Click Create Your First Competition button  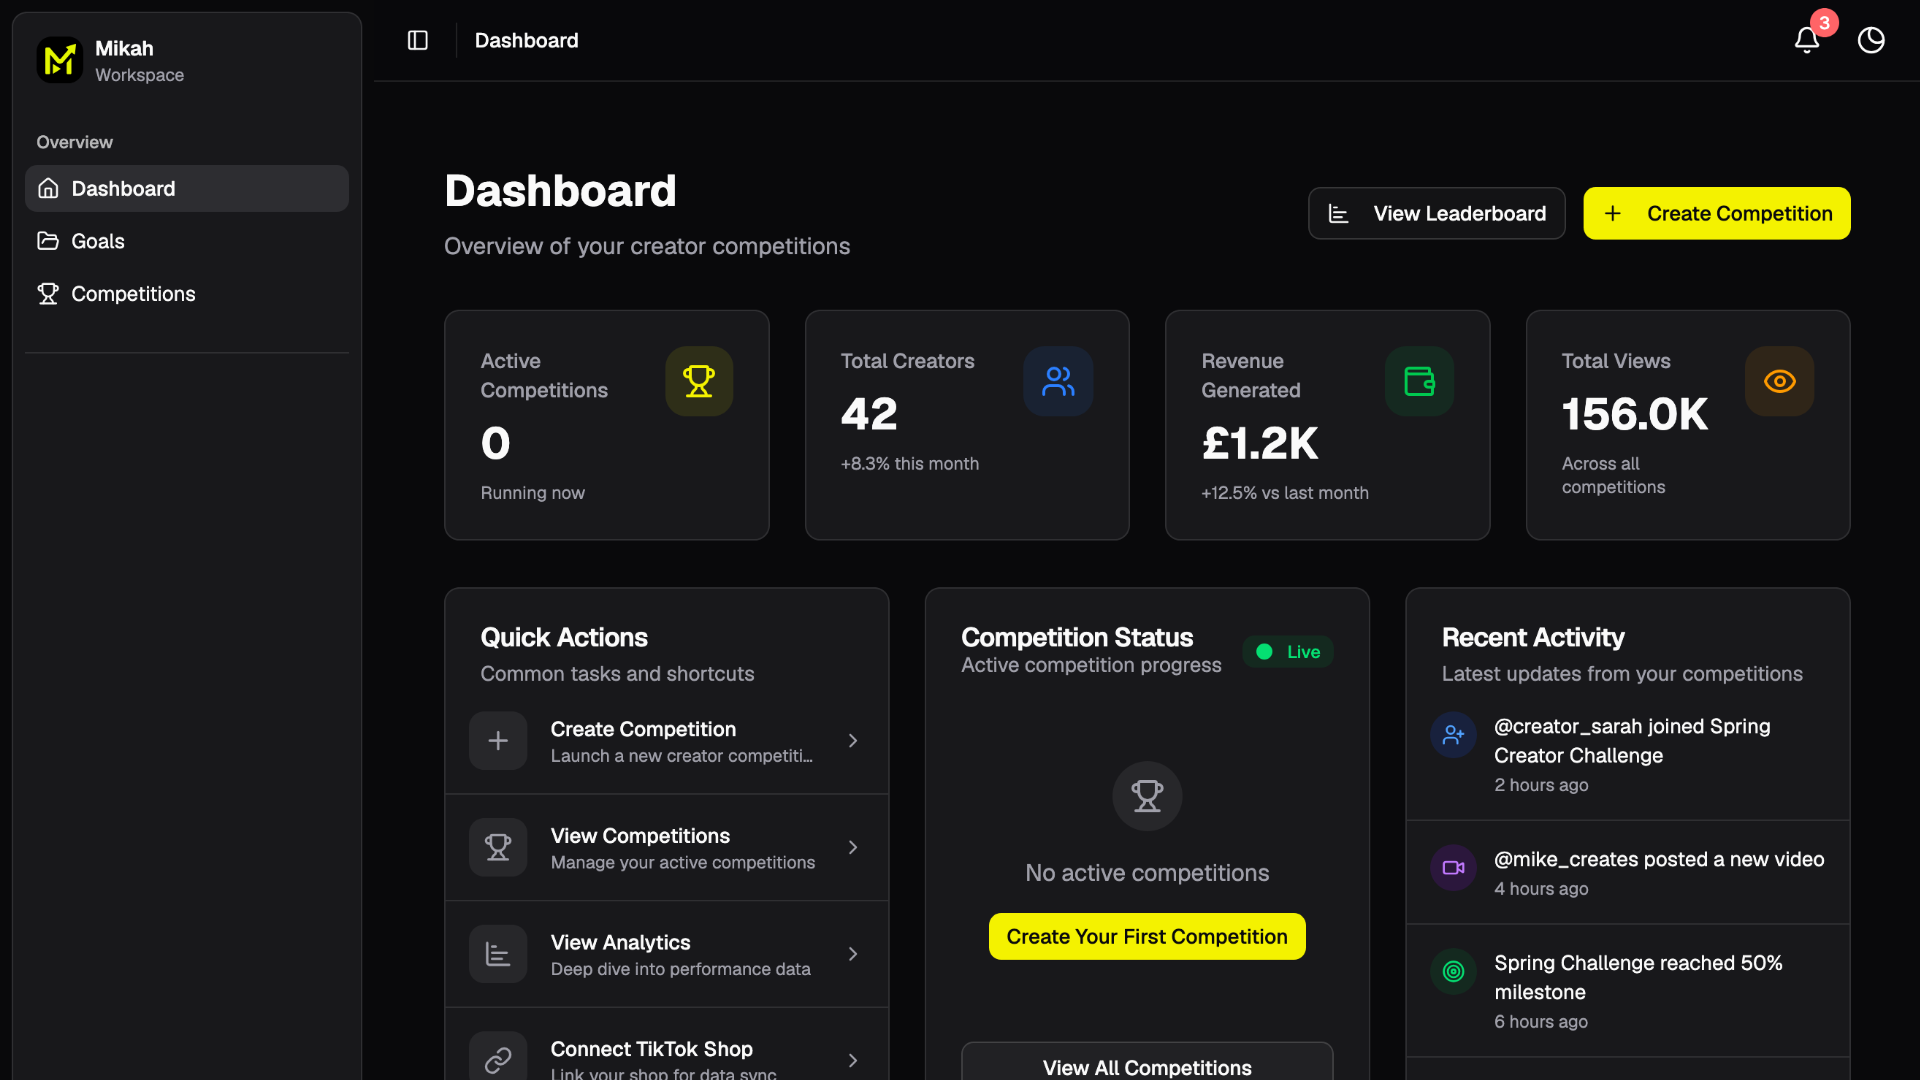click(1147, 937)
